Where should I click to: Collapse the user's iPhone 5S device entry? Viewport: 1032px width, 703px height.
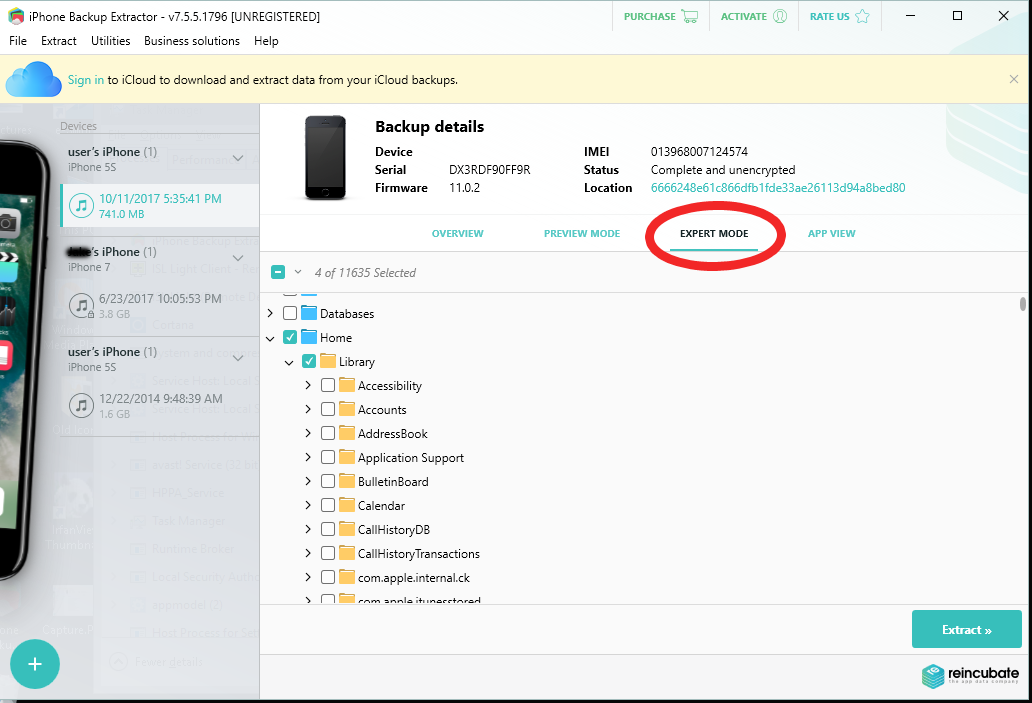[238, 158]
